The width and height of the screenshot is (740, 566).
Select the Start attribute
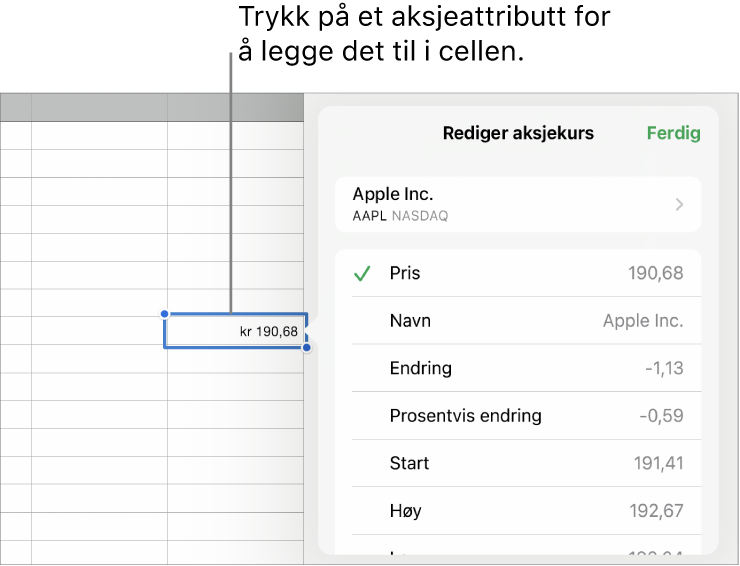click(518, 463)
